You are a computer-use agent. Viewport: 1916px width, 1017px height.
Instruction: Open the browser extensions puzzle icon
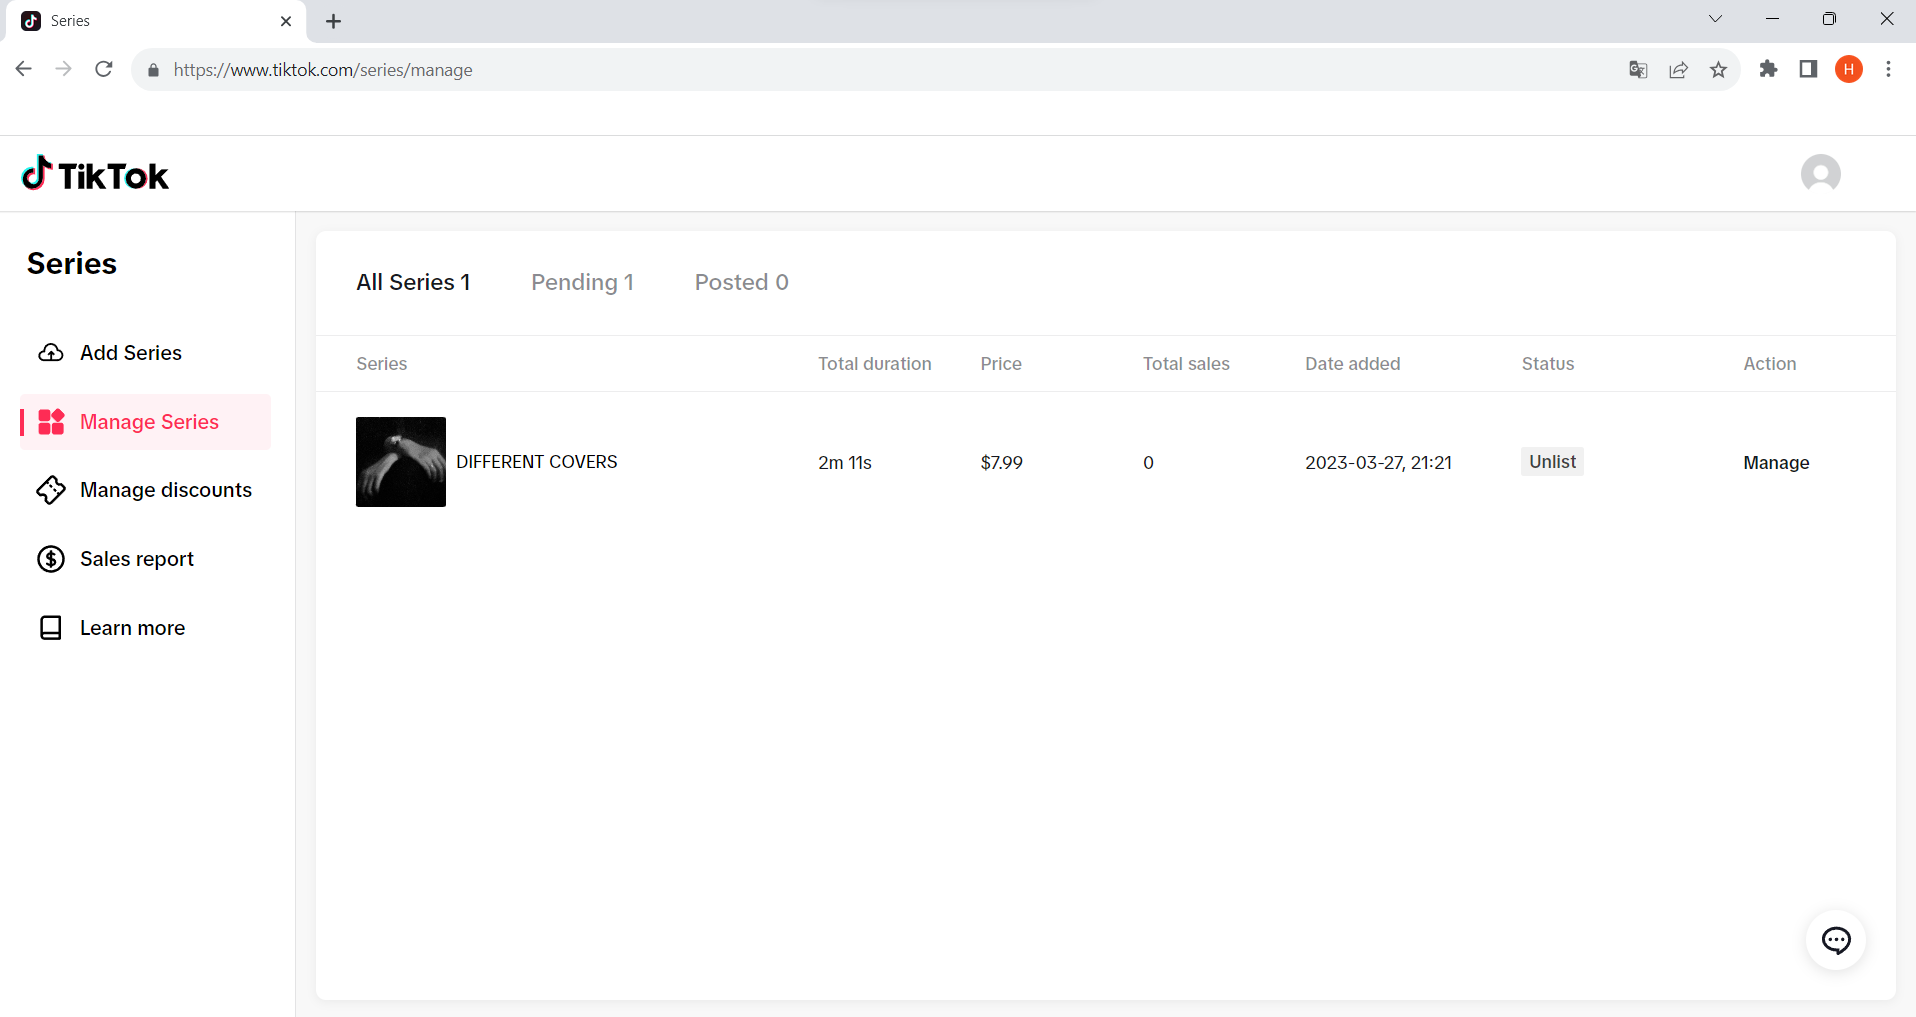click(1768, 69)
